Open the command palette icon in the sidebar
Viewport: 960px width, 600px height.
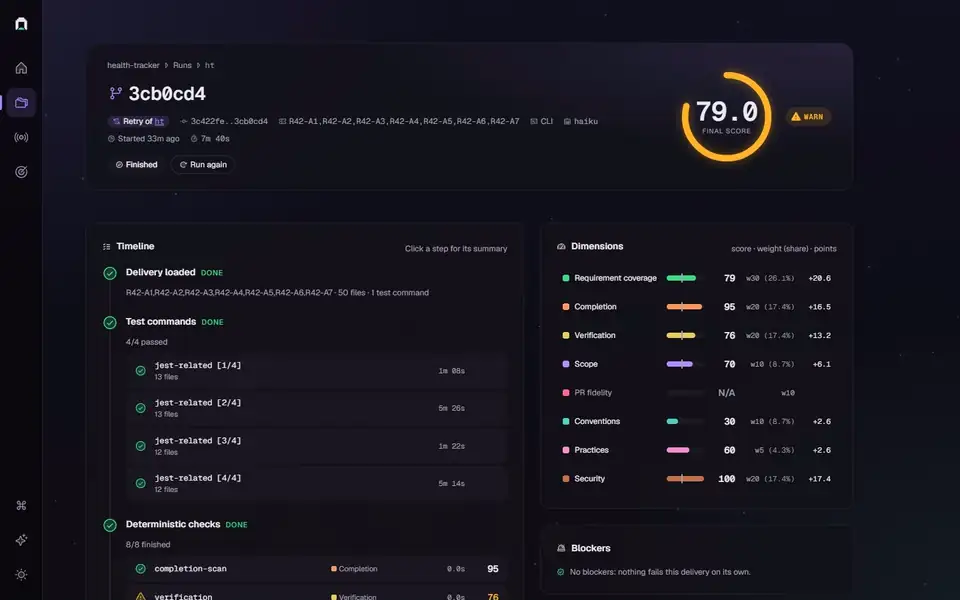(x=21, y=505)
